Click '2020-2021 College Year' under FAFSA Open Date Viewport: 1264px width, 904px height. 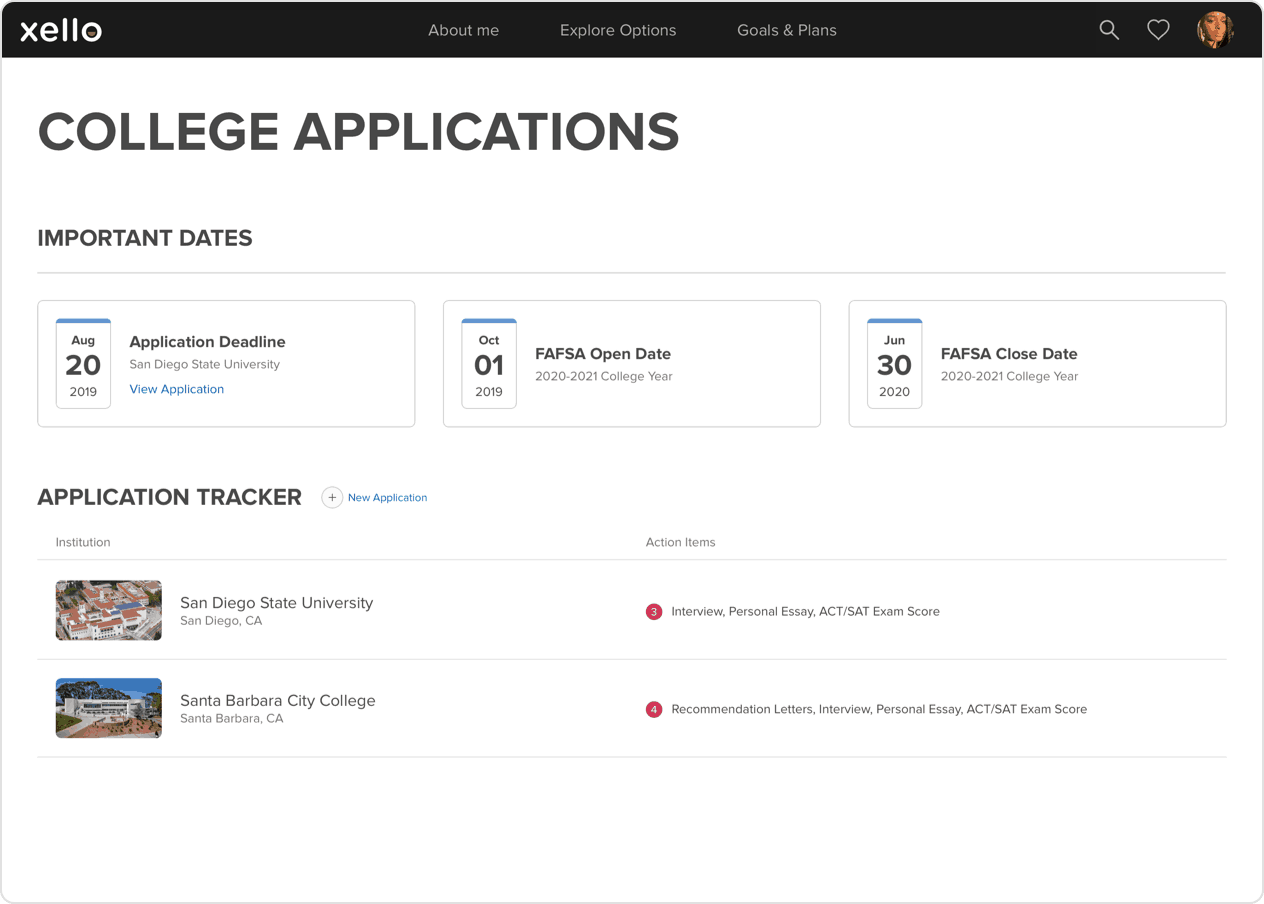604,376
